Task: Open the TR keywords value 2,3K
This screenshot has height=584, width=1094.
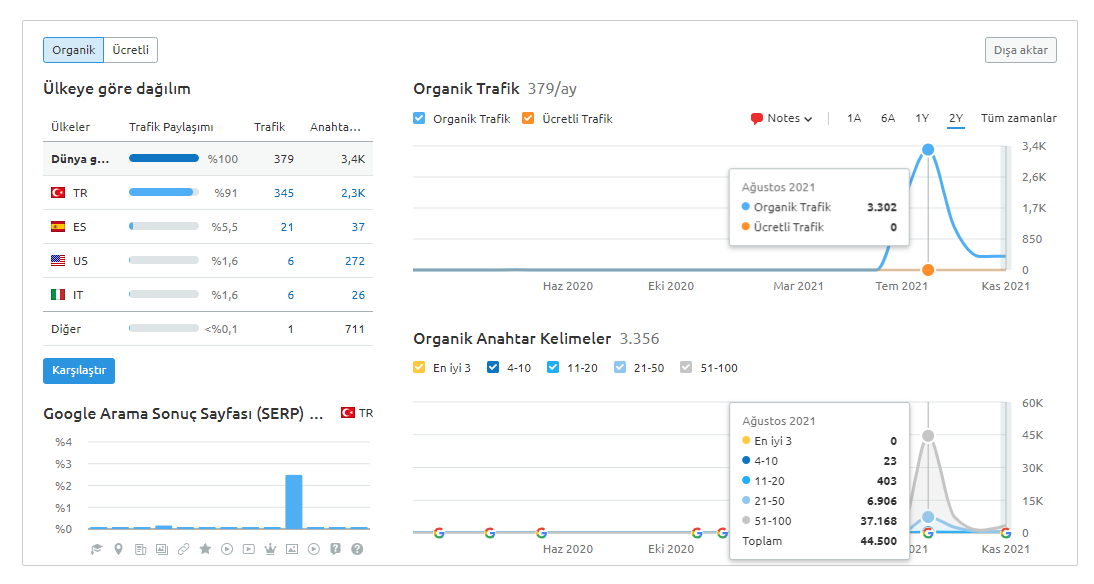Action: 353,193
